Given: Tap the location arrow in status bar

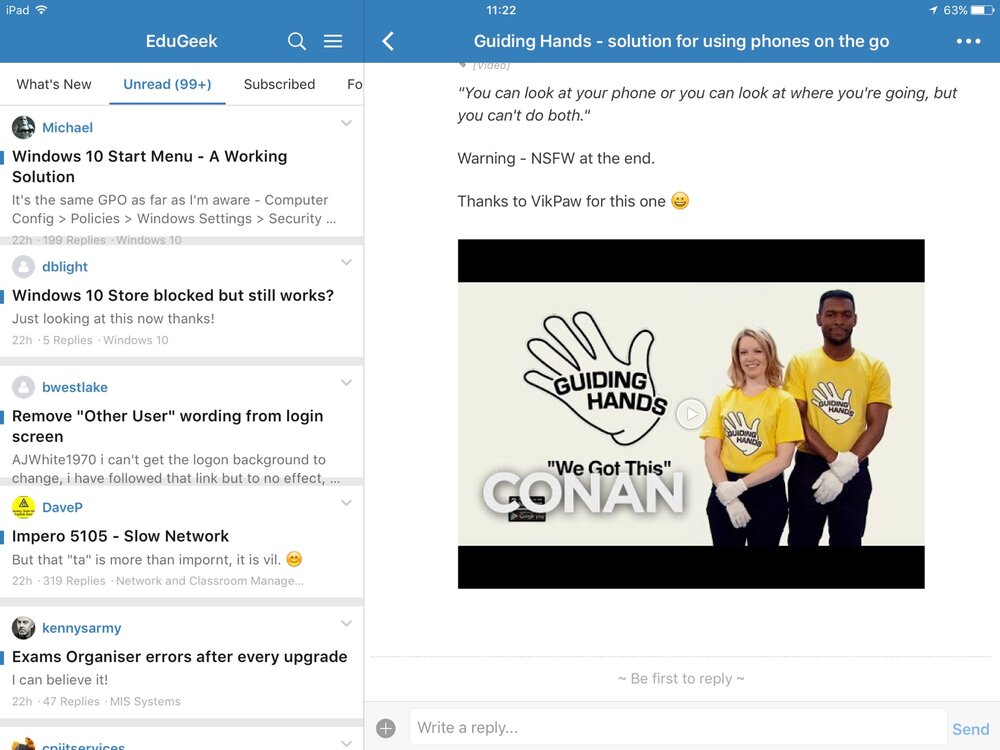Looking at the screenshot, I should 934,10.
